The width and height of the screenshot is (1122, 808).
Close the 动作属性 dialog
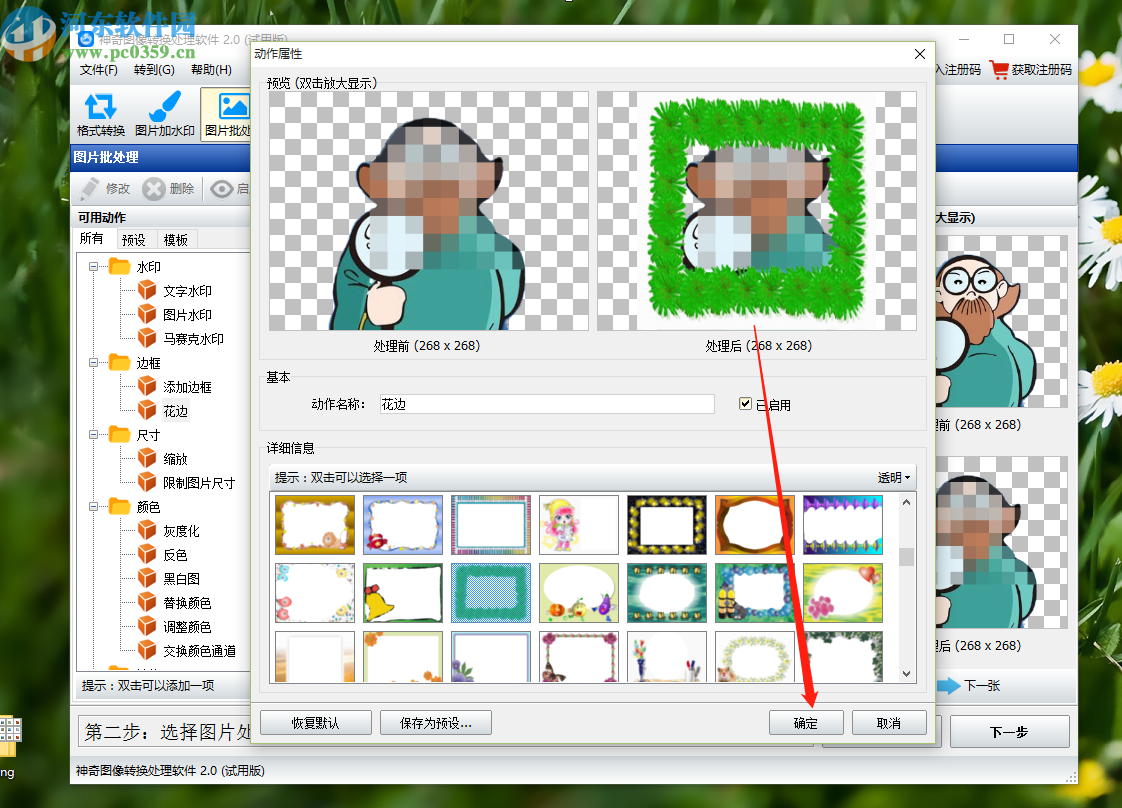(x=919, y=54)
